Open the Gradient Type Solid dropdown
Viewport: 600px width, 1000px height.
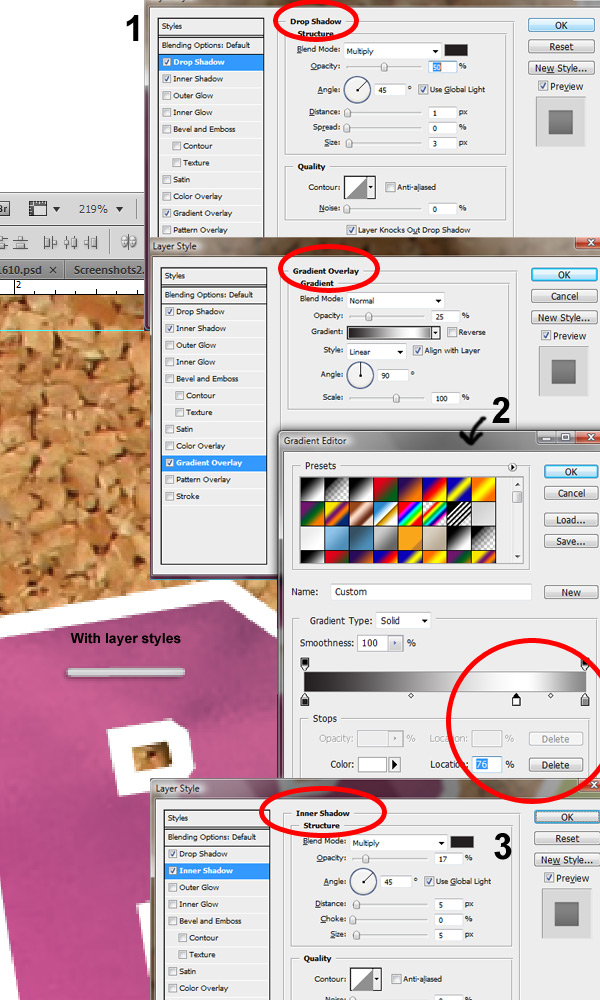(x=404, y=621)
